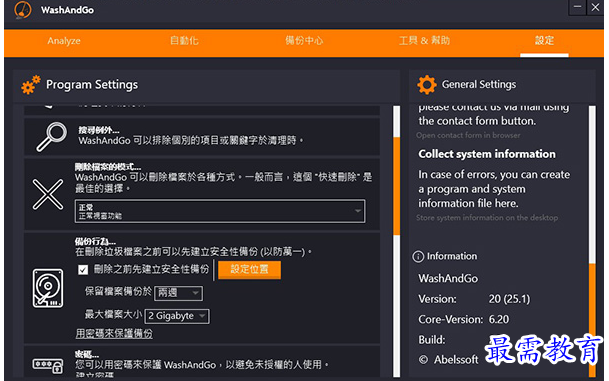Click the 搜尋例外... heading
The height and width of the screenshot is (381, 609).
tap(99, 130)
